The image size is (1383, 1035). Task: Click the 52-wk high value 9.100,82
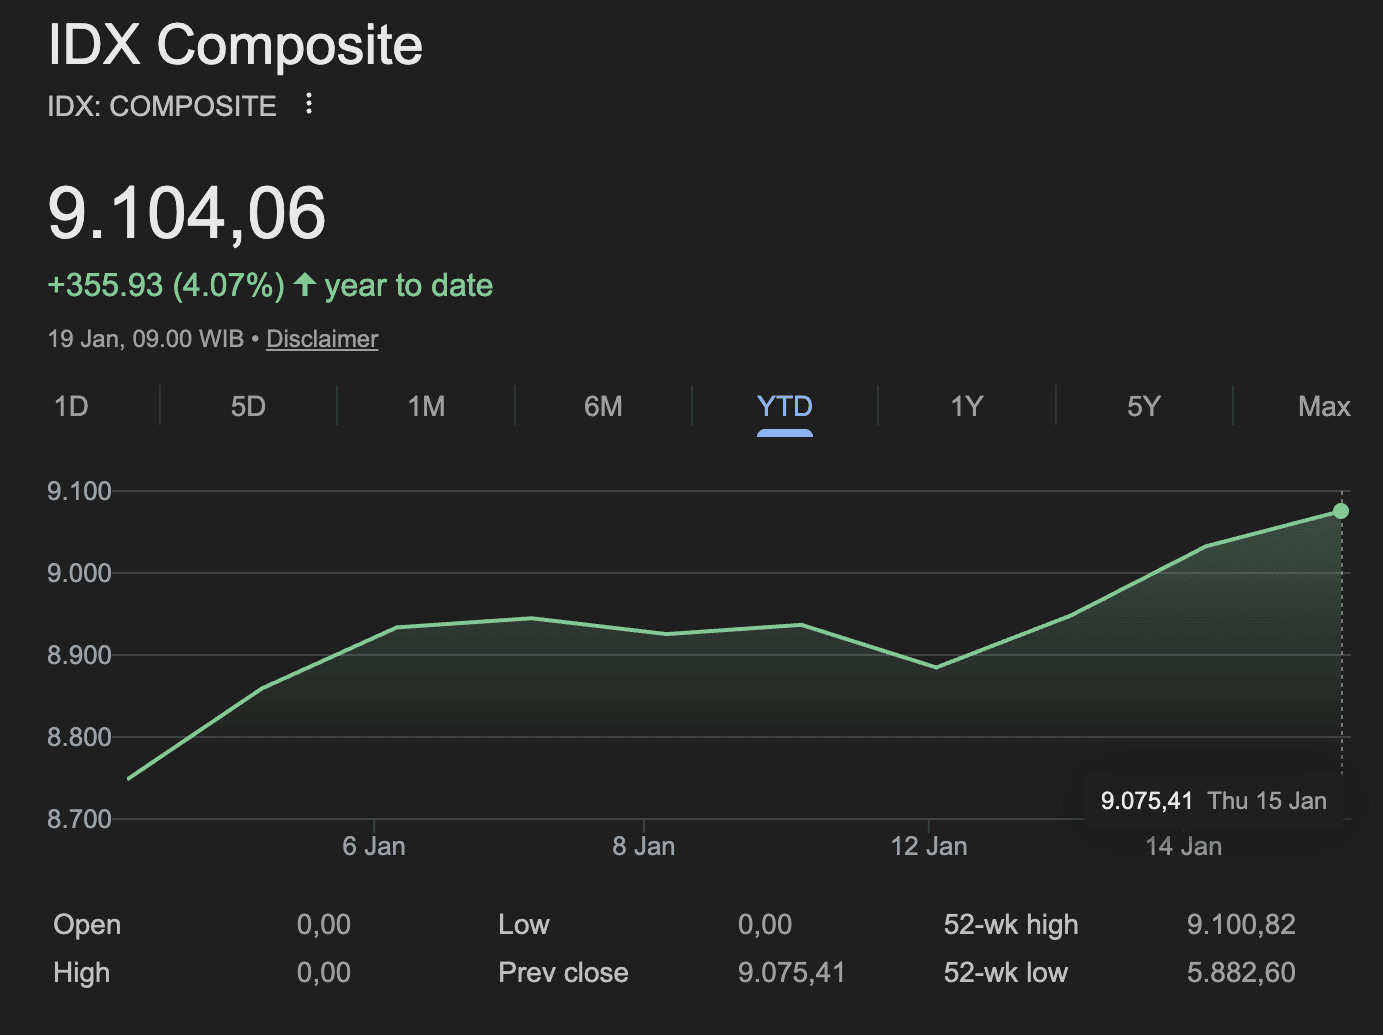(x=1240, y=925)
